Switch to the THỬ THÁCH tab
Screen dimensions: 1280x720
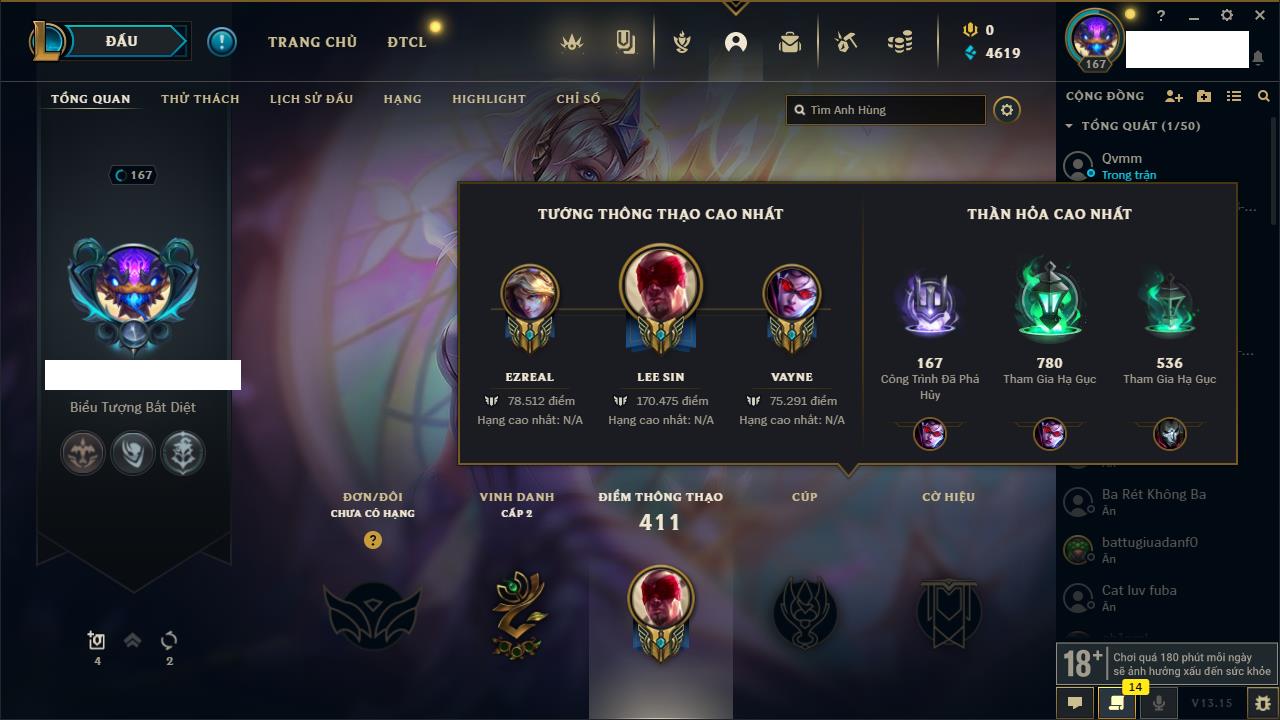click(200, 99)
